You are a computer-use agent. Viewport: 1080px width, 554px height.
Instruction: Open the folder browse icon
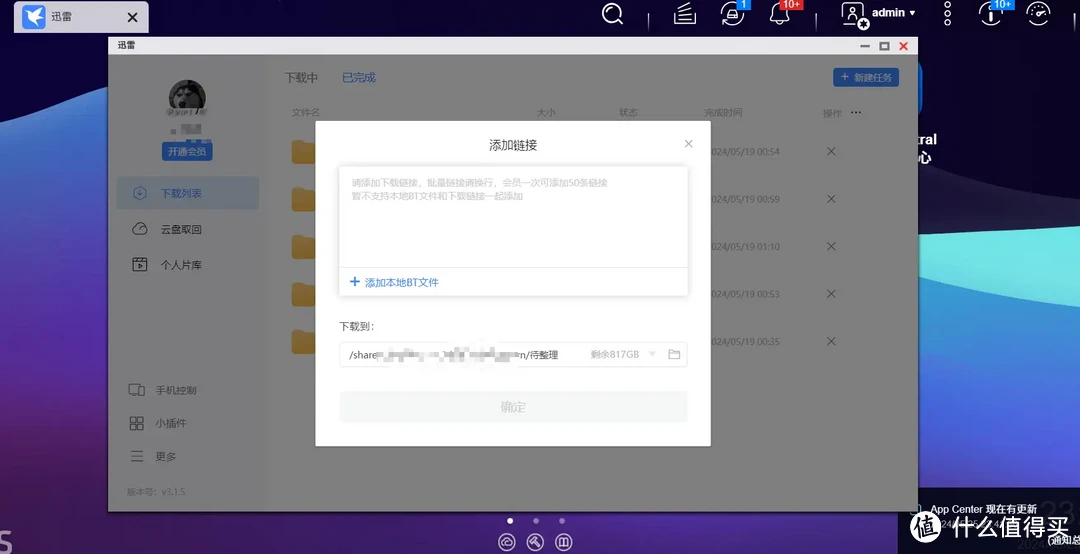click(674, 354)
